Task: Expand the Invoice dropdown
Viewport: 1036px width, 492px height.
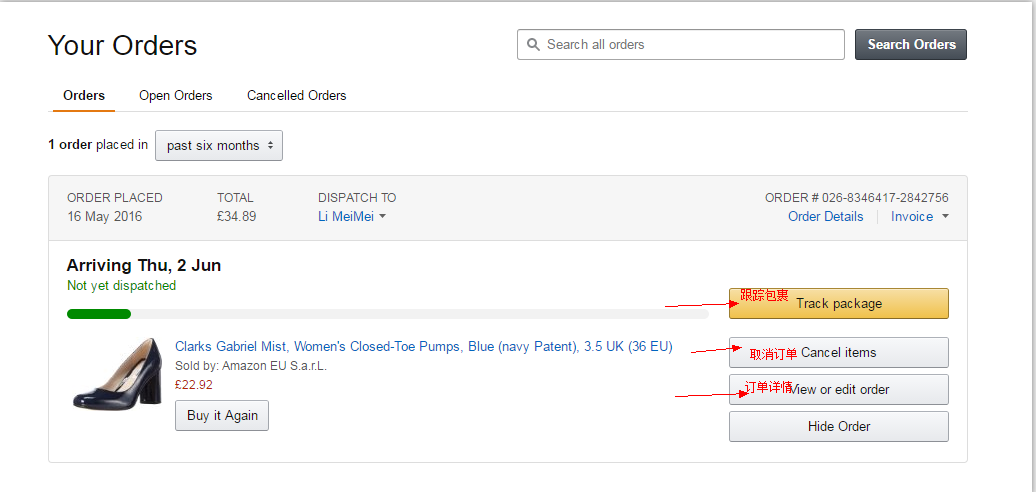Action: coord(919,217)
